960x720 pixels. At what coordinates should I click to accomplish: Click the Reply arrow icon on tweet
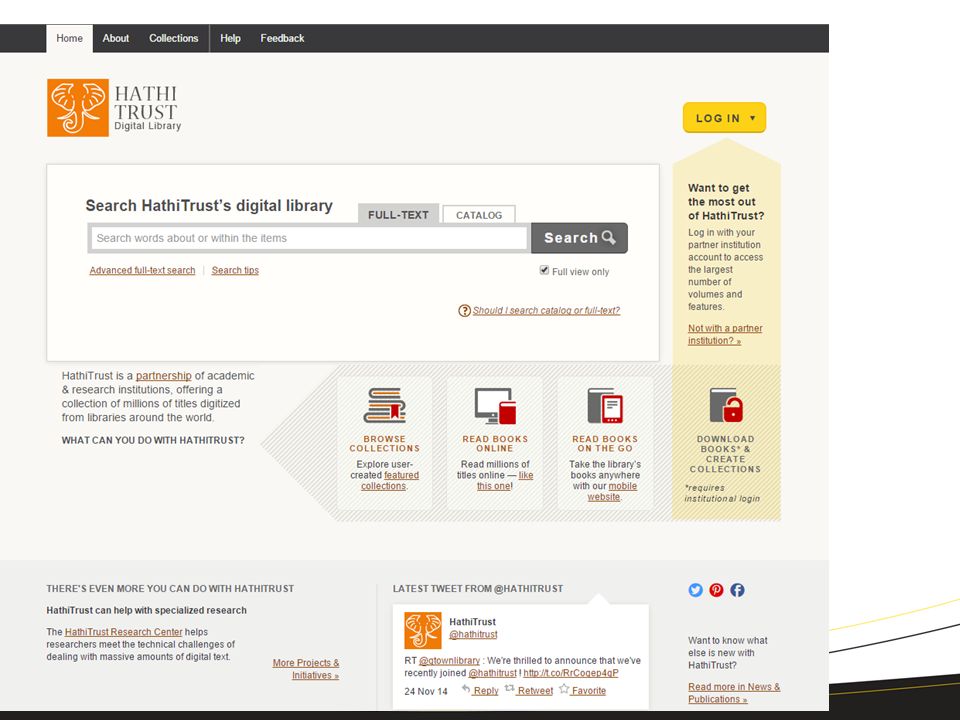466,689
